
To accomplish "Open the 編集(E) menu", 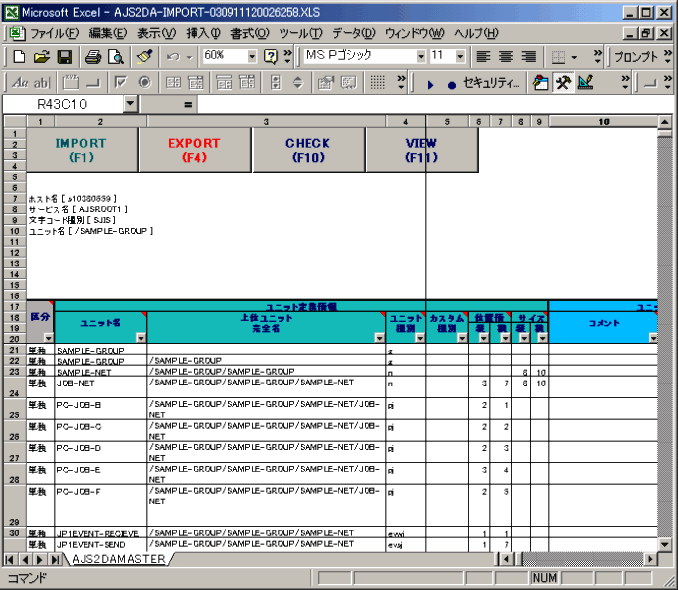I will tap(108, 33).
